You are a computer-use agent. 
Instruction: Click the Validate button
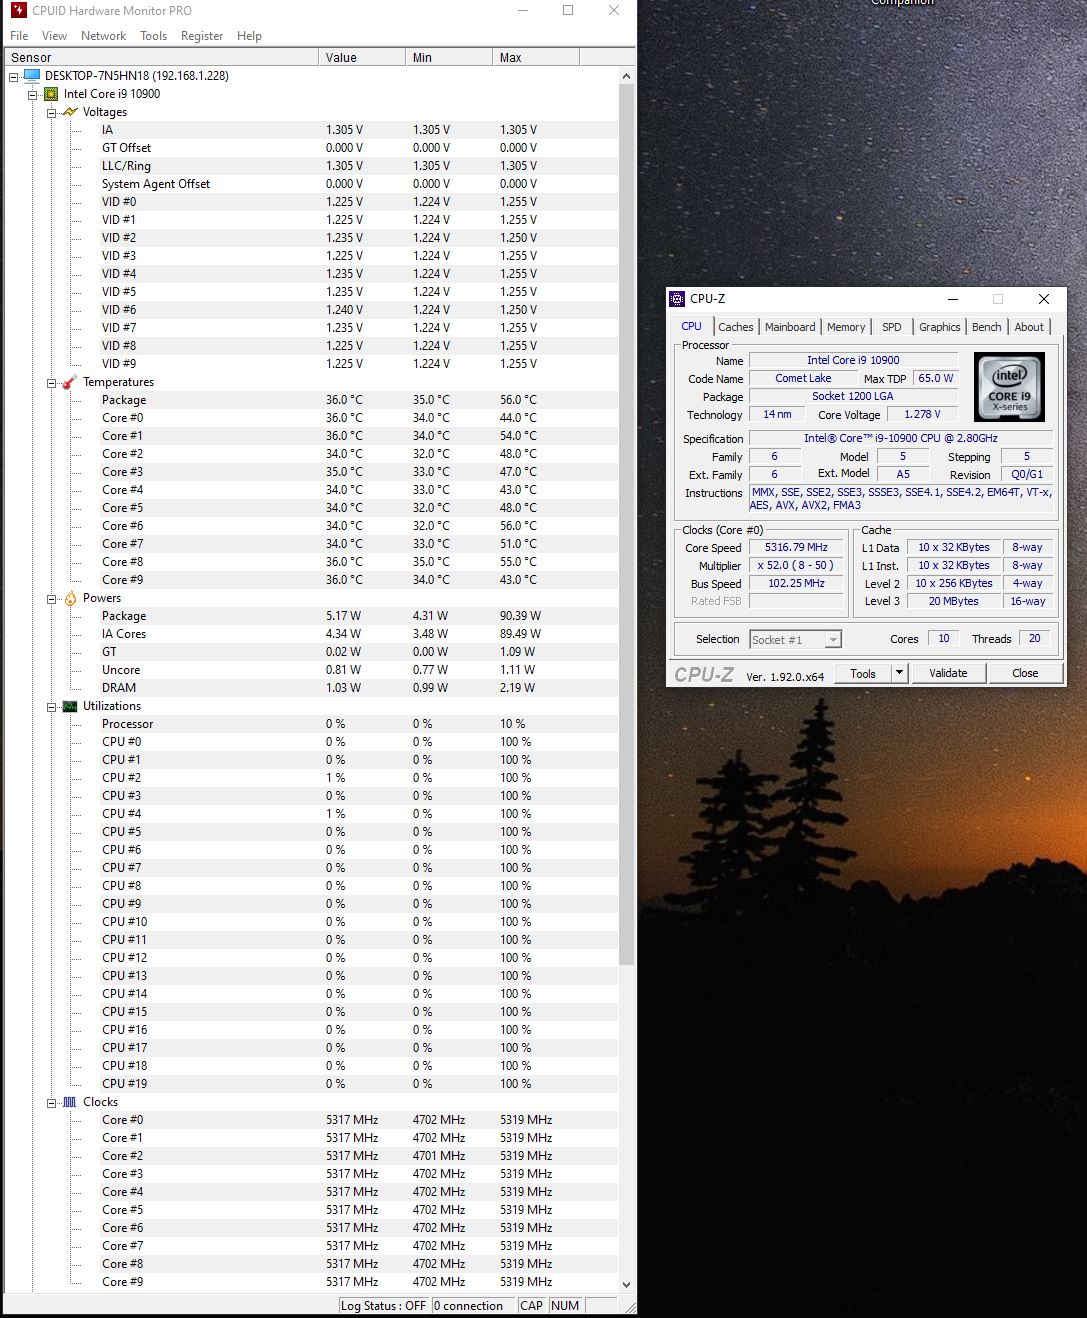tap(948, 673)
